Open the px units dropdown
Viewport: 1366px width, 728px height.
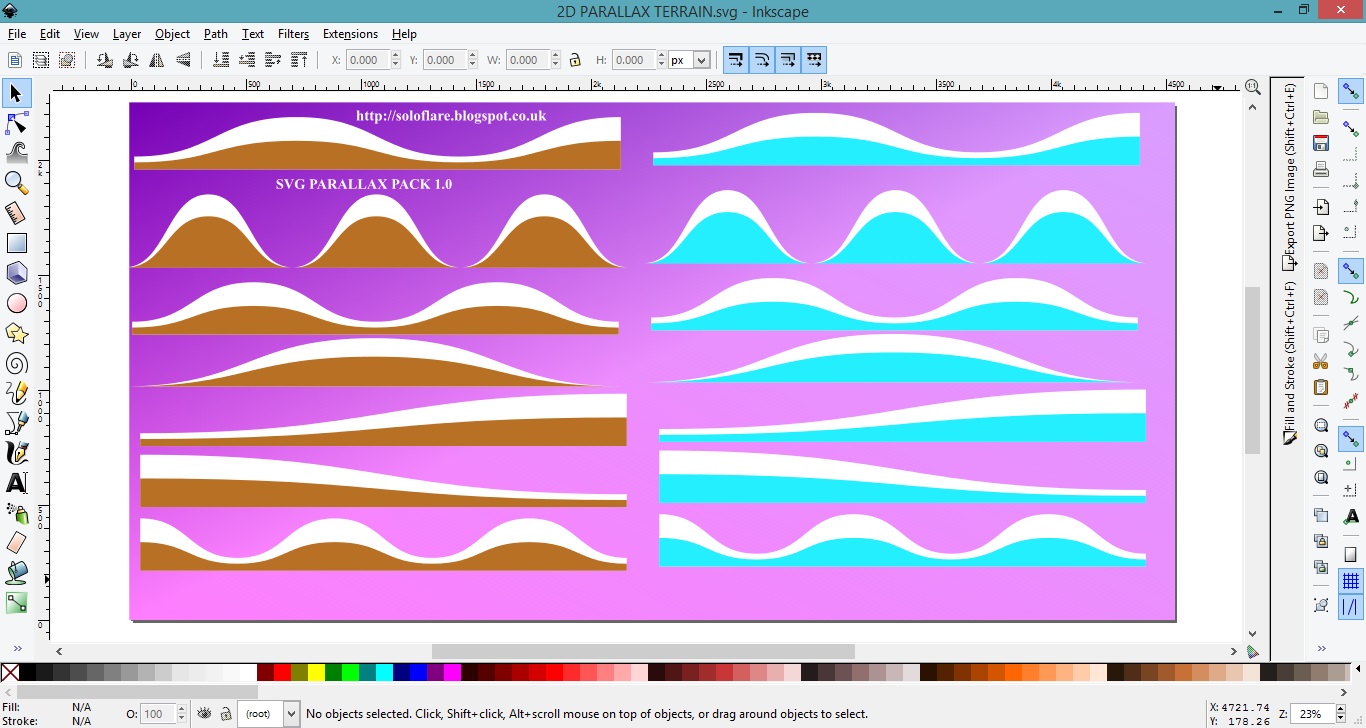(701, 60)
